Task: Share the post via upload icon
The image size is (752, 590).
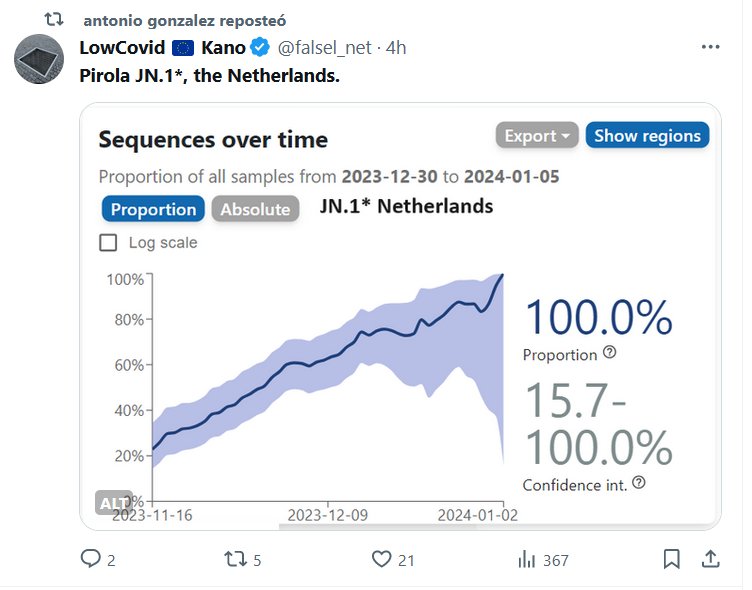Action: point(710,559)
